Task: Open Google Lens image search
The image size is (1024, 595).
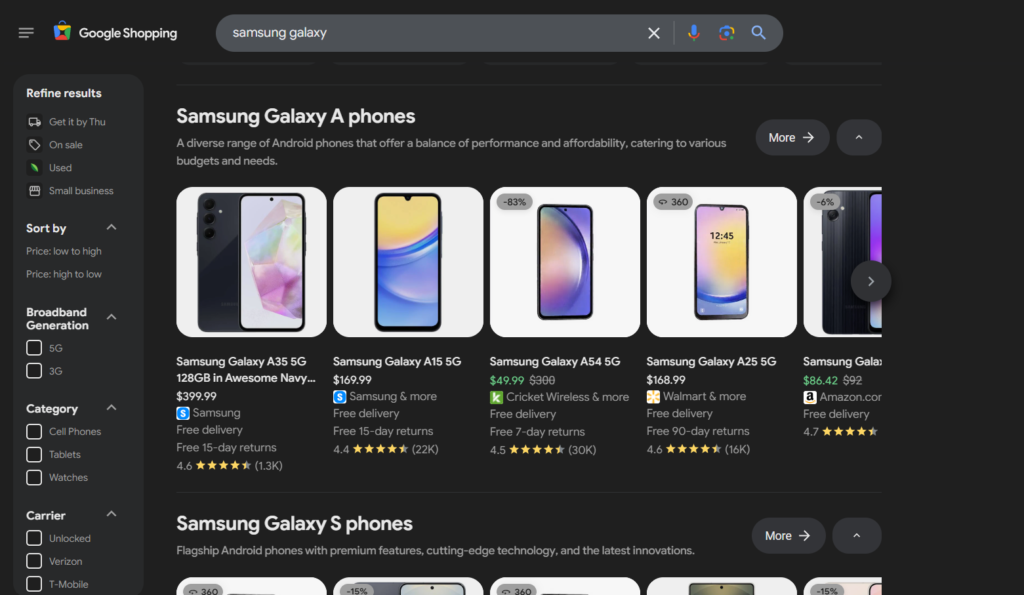Action: coord(728,33)
